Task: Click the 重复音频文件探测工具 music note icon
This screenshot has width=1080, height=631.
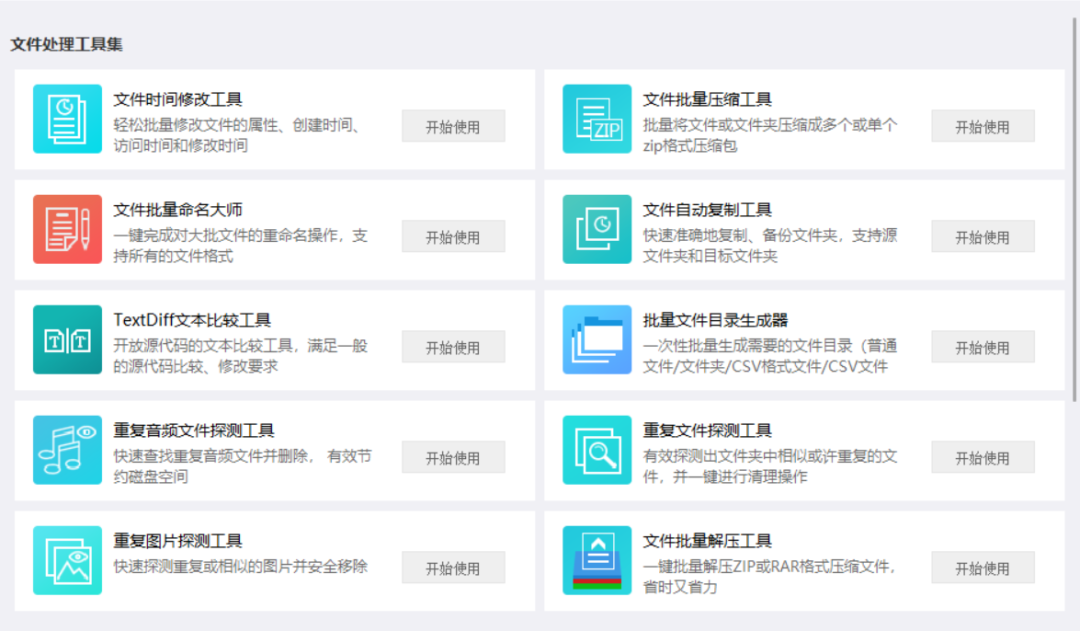Action: (x=66, y=449)
